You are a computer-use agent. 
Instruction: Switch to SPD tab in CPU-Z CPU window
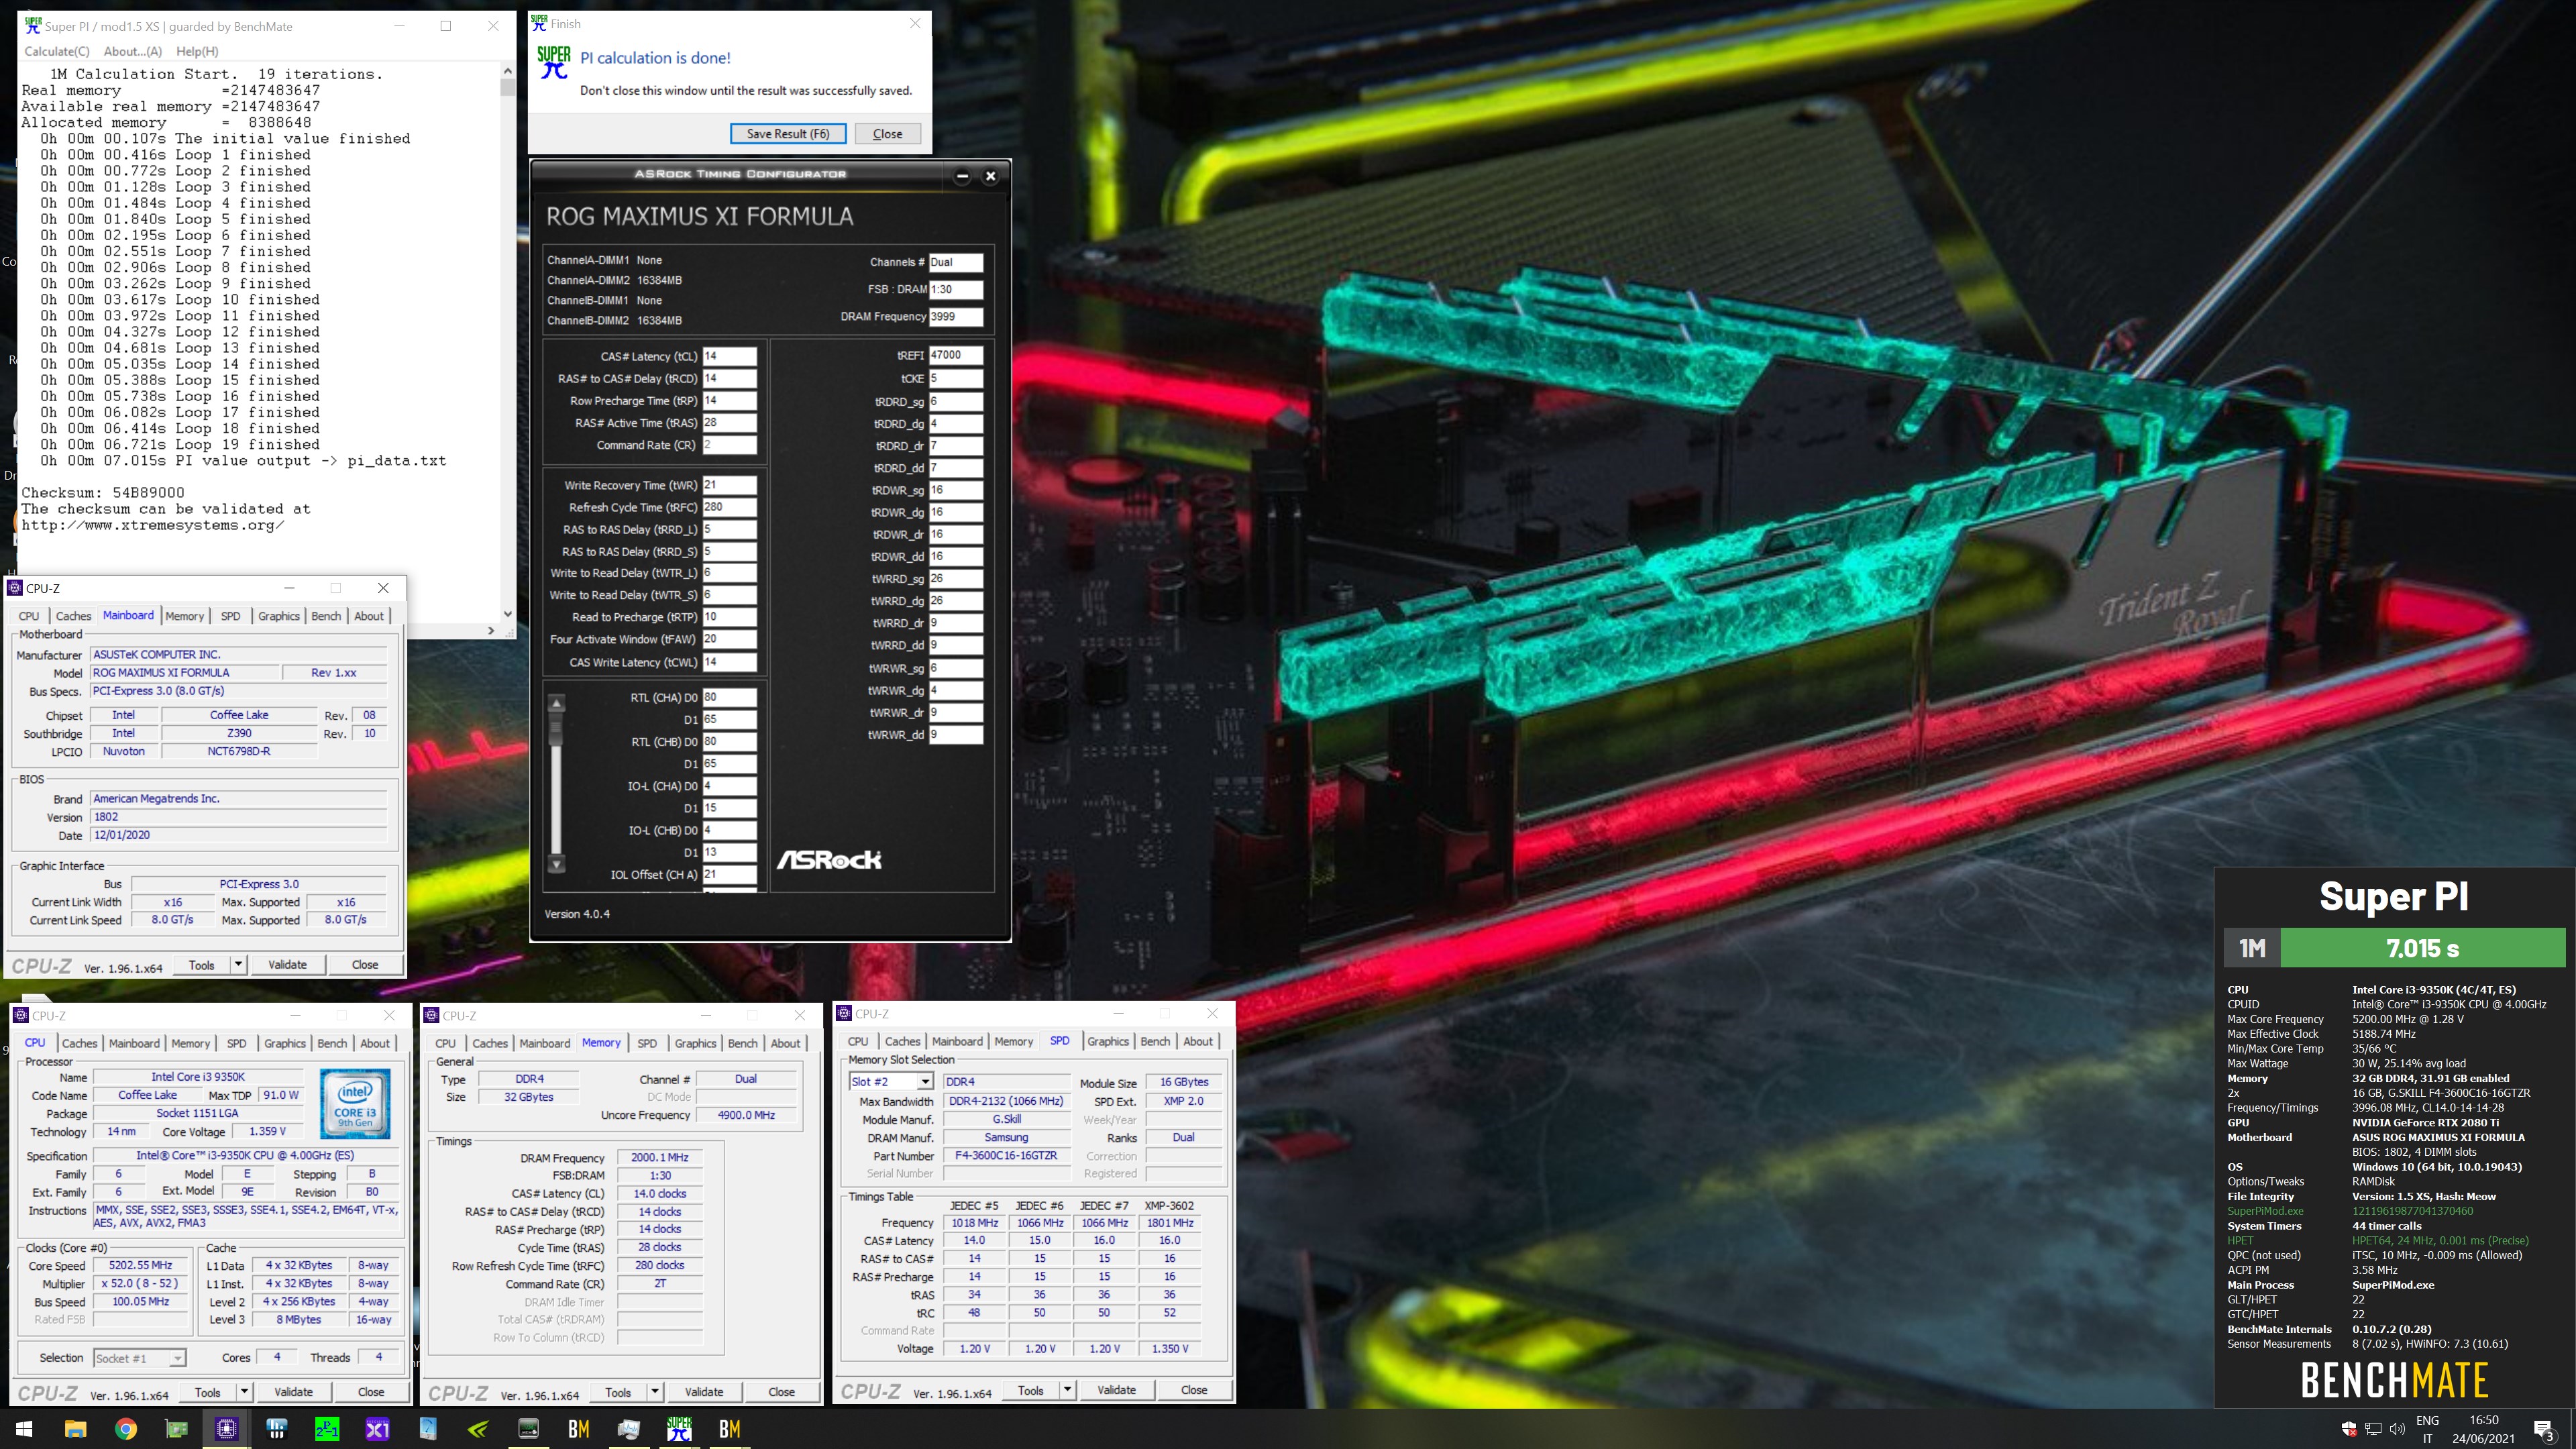pyautogui.click(x=236, y=1043)
